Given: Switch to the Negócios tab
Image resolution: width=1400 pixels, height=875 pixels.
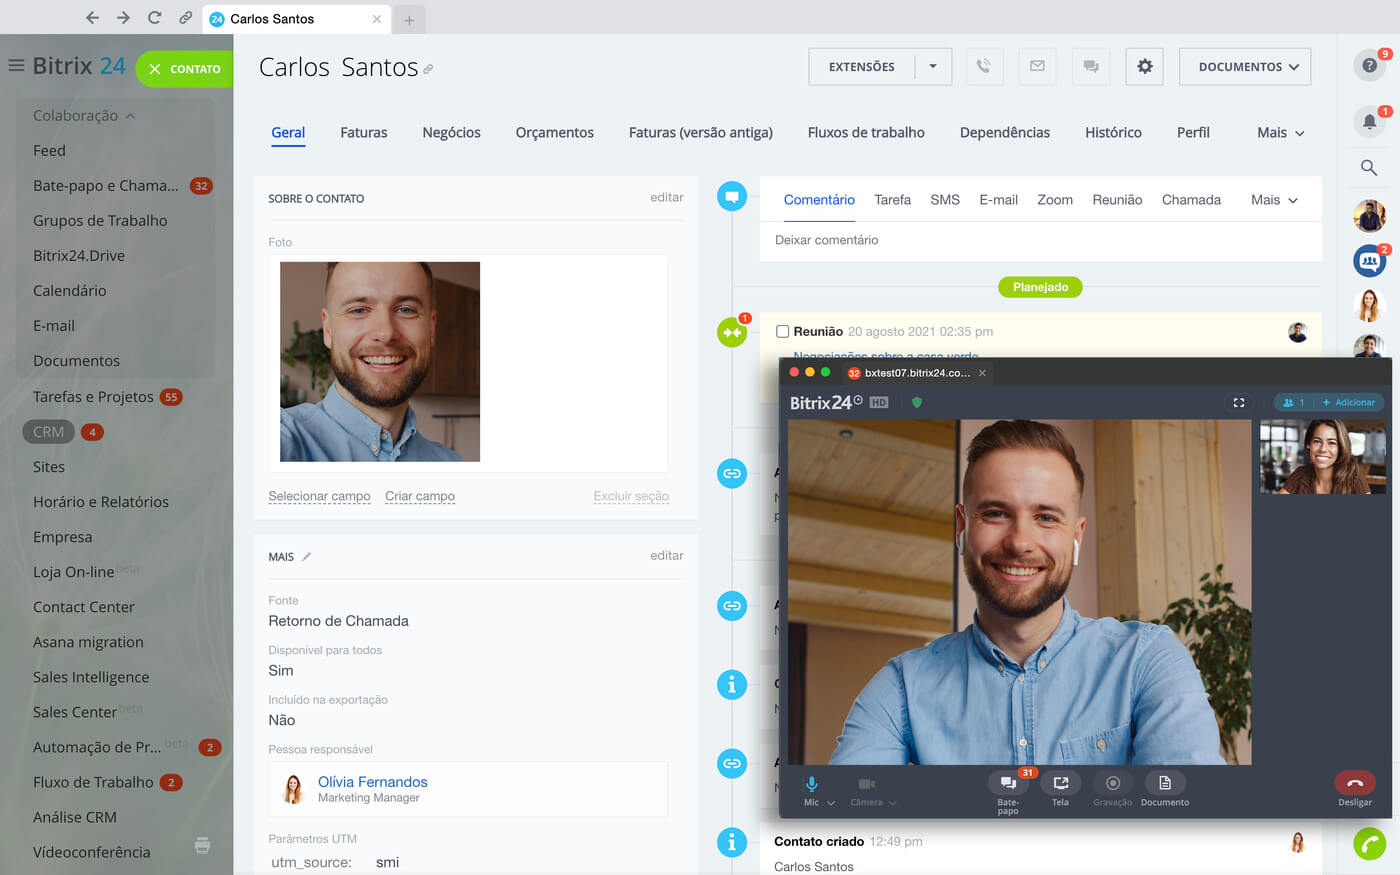Looking at the screenshot, I should pyautogui.click(x=451, y=133).
